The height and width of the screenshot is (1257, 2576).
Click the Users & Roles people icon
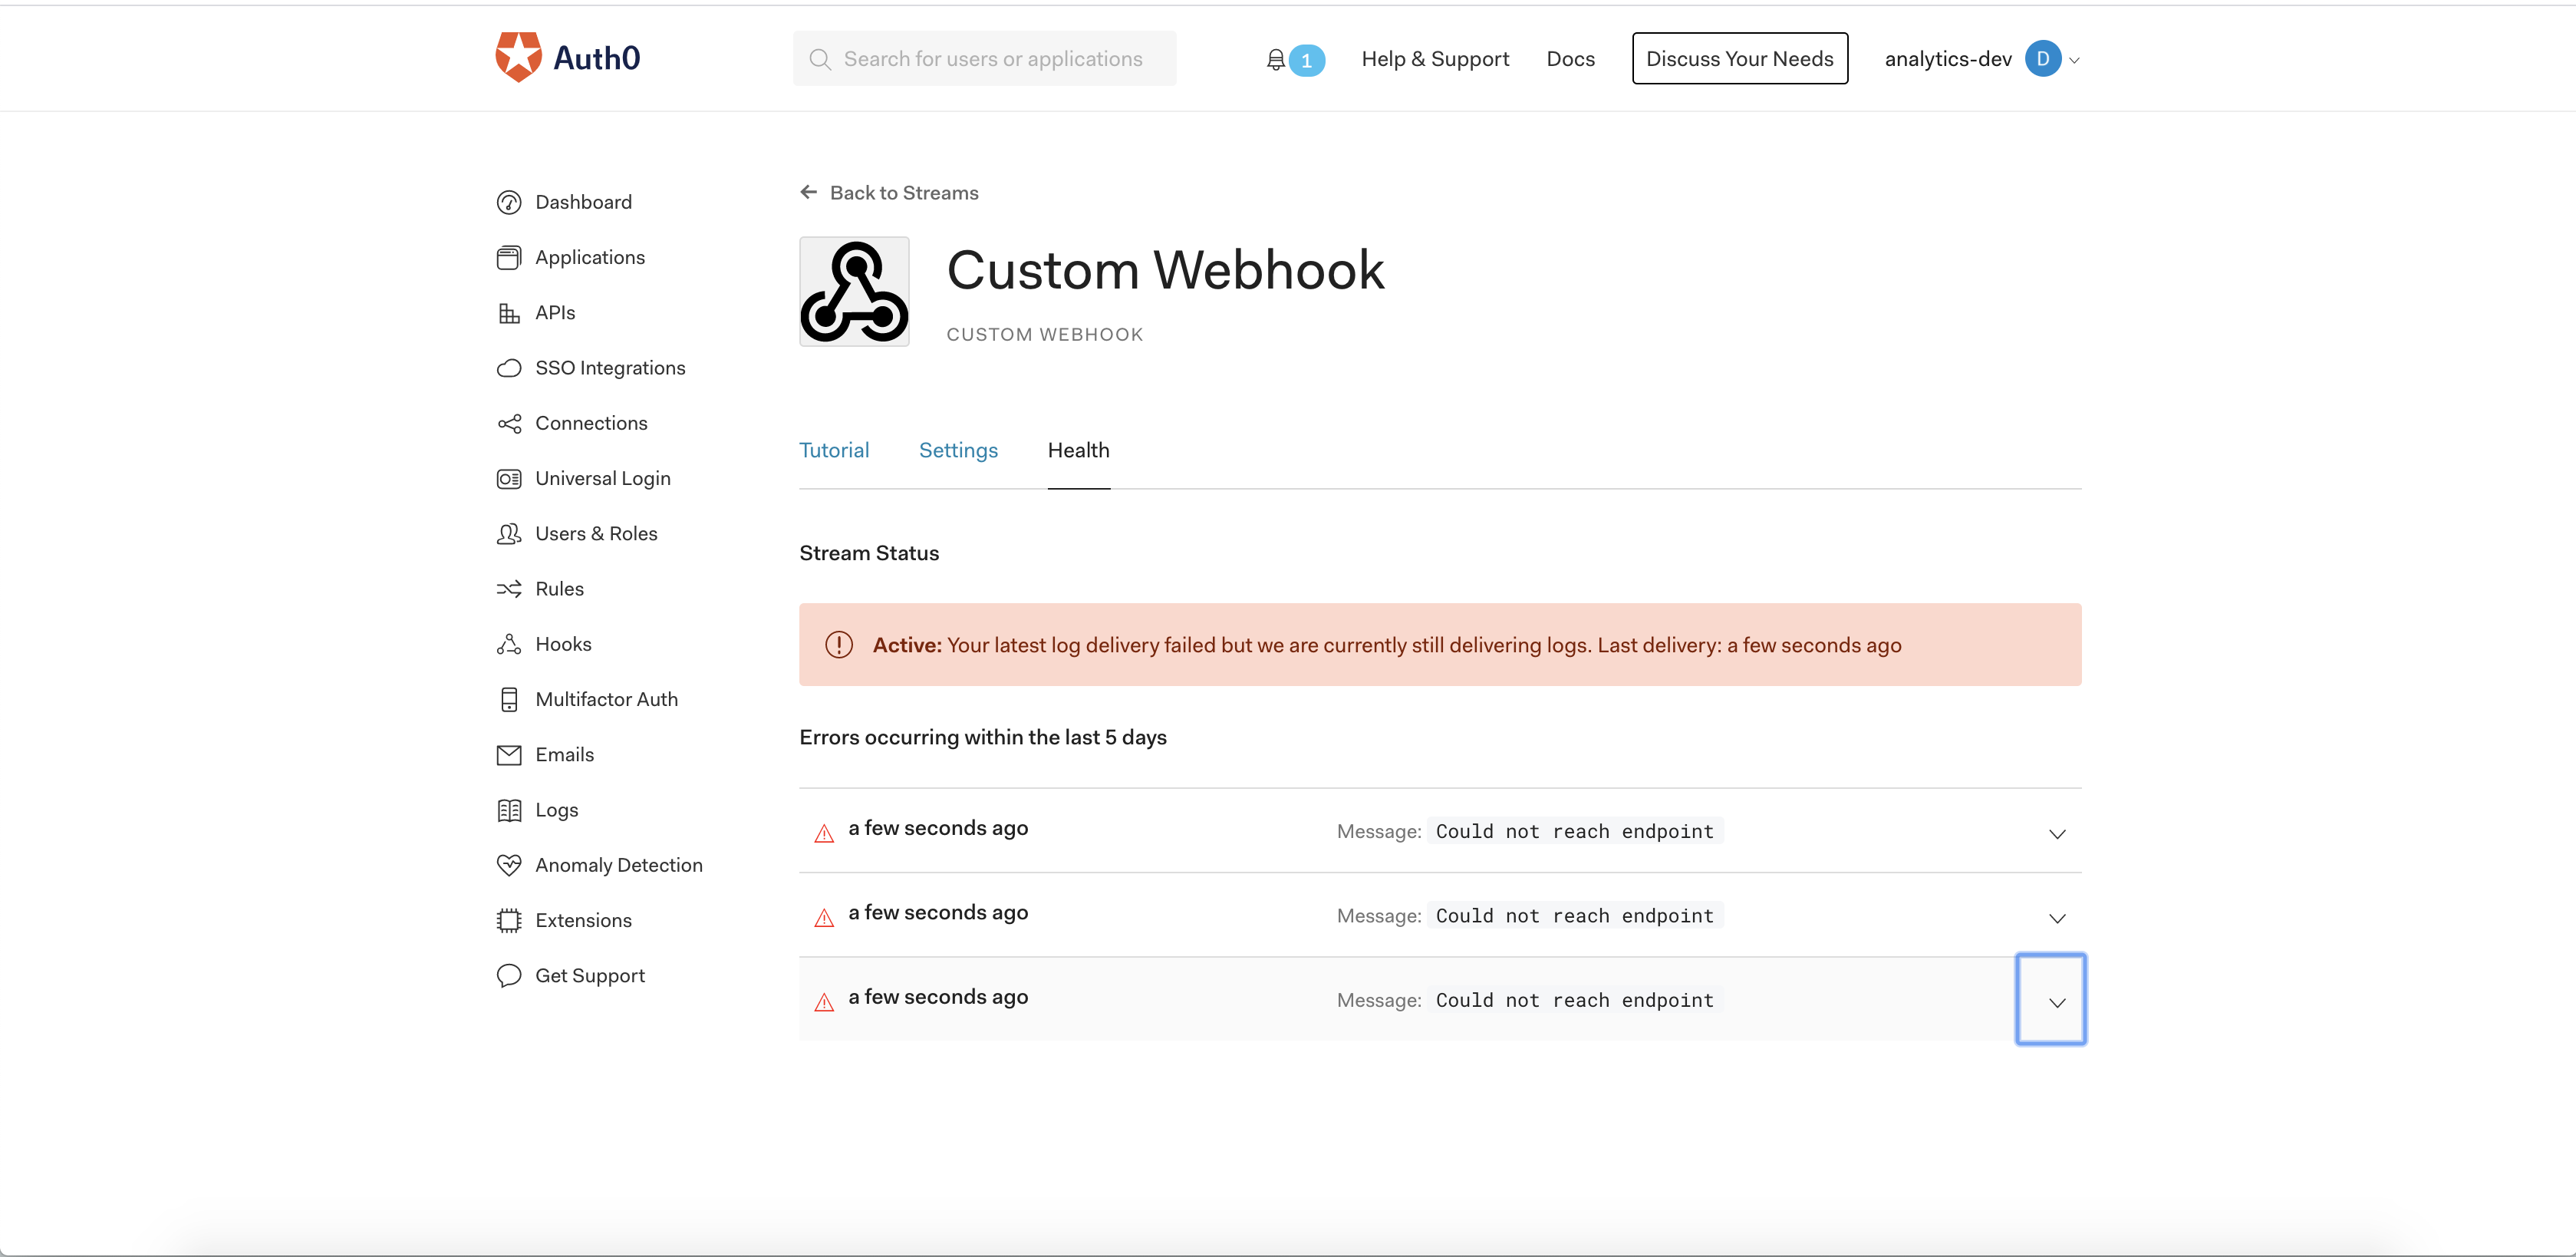click(x=509, y=534)
